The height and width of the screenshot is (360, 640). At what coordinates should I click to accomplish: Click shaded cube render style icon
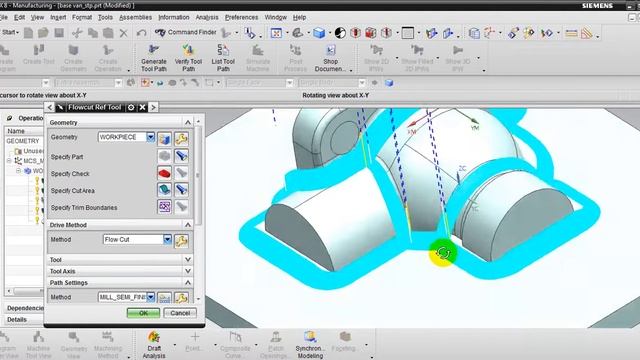(319, 33)
